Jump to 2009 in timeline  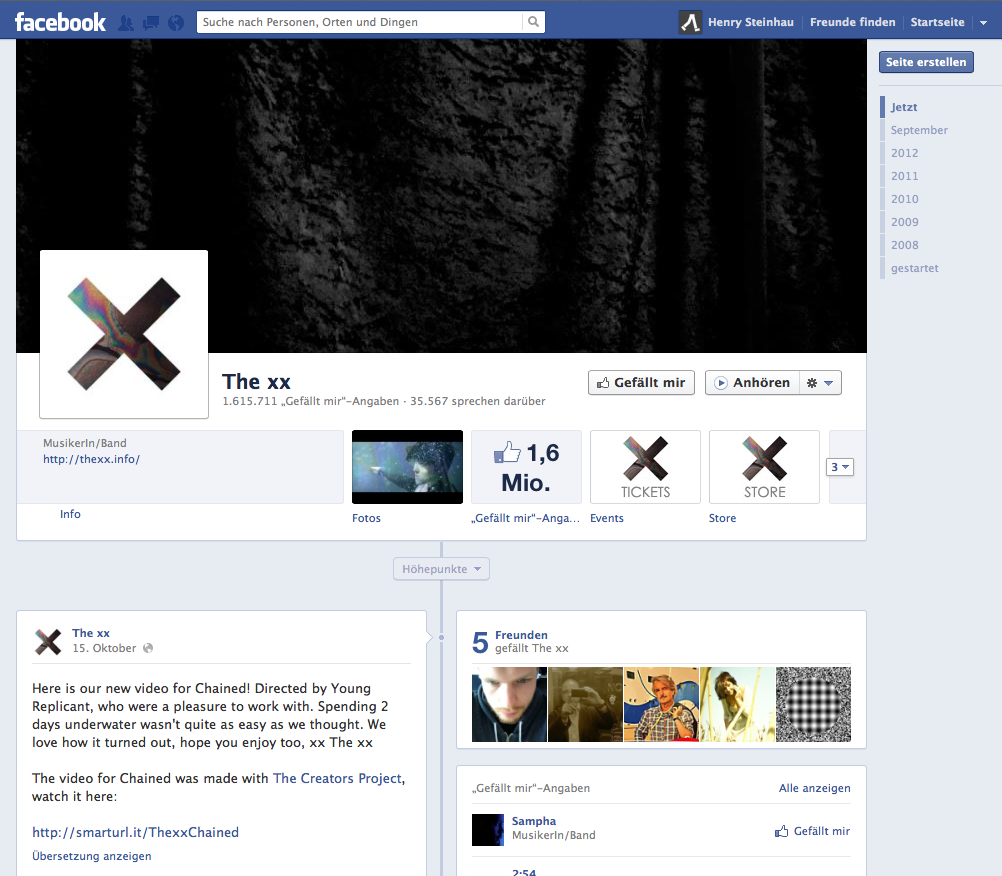click(x=904, y=222)
